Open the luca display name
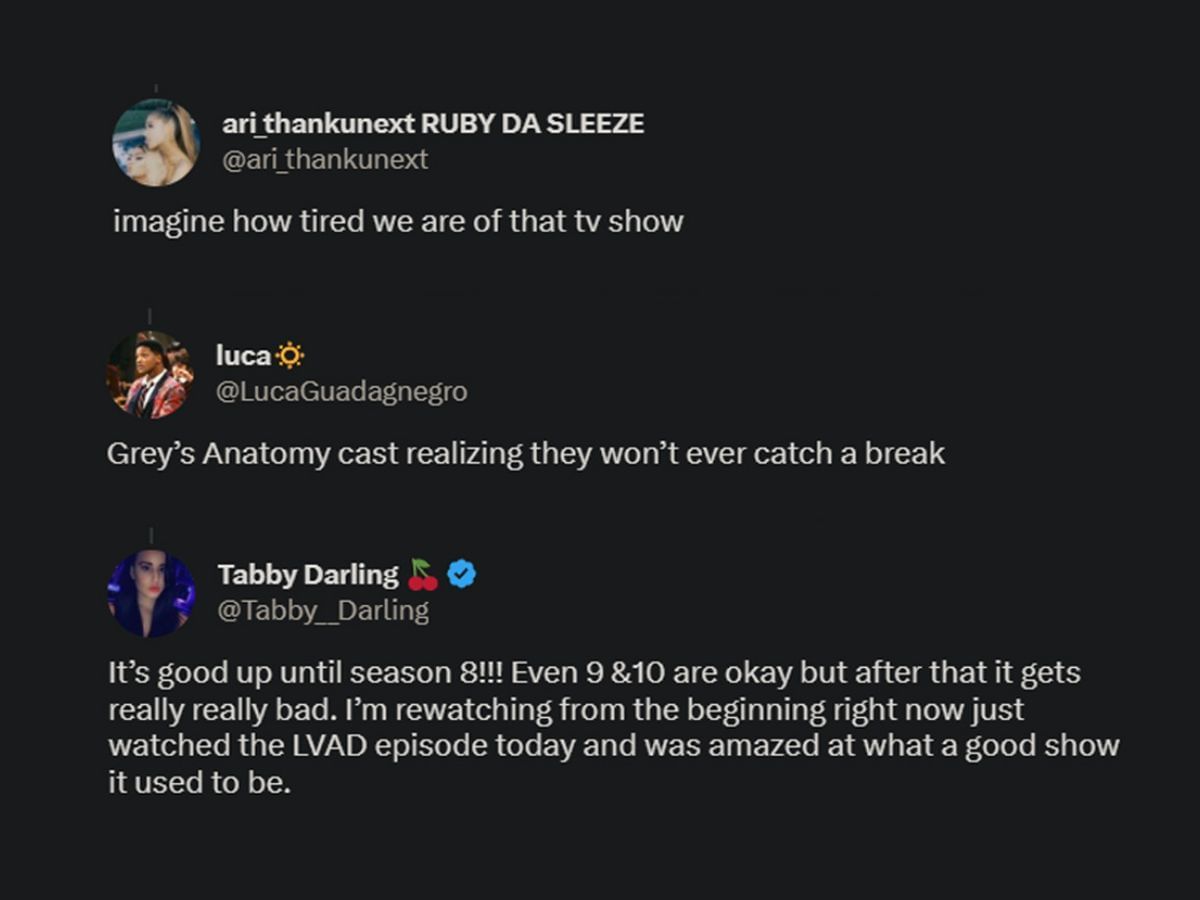Viewport: 1200px width, 900px height. (x=243, y=355)
